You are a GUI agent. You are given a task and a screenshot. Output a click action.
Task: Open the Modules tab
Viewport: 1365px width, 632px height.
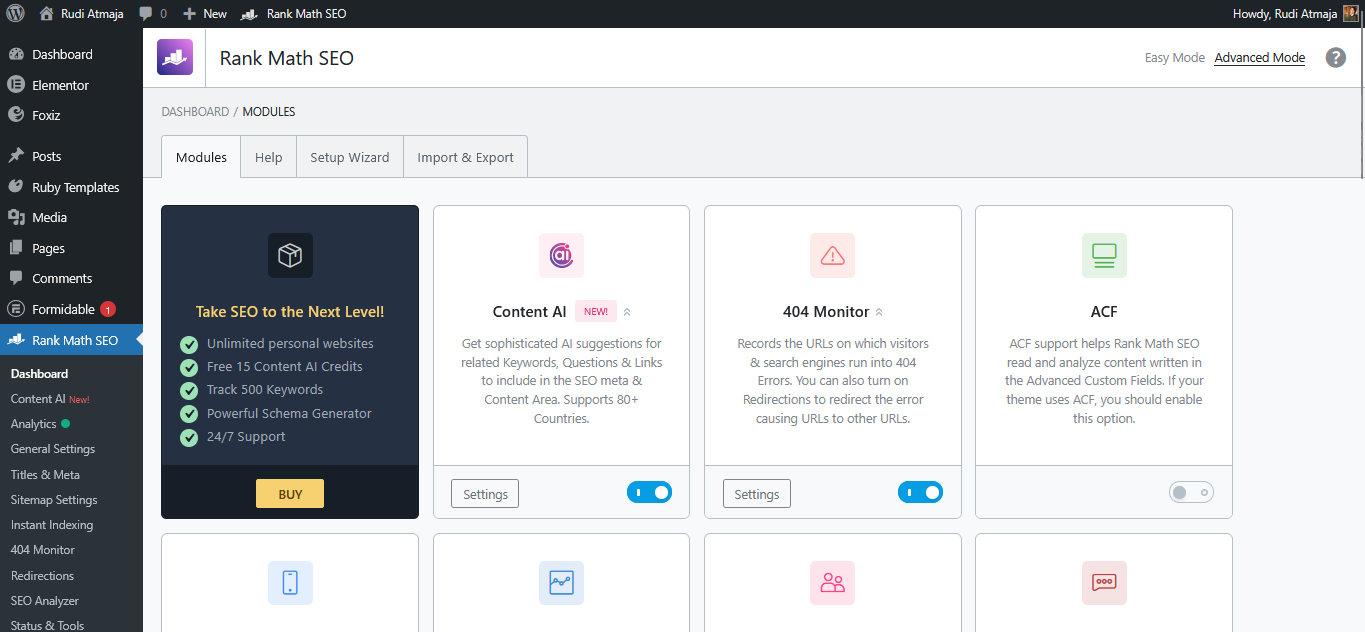pos(201,157)
